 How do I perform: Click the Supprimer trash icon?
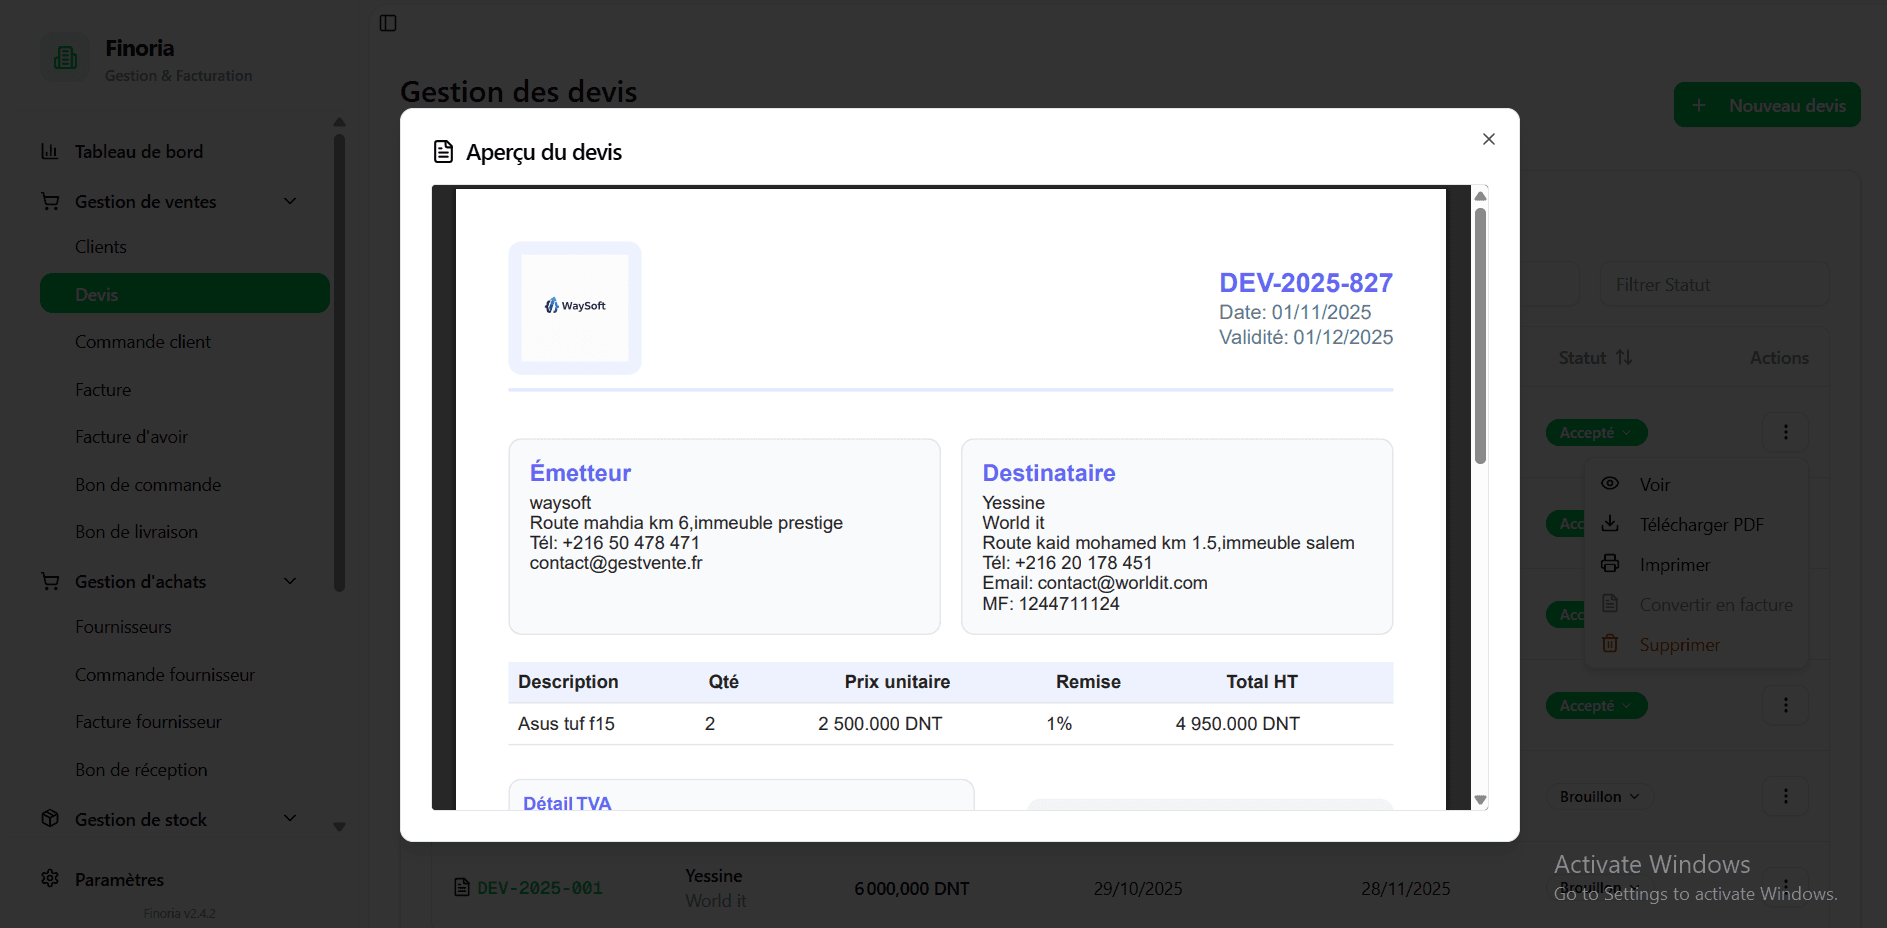(1610, 643)
